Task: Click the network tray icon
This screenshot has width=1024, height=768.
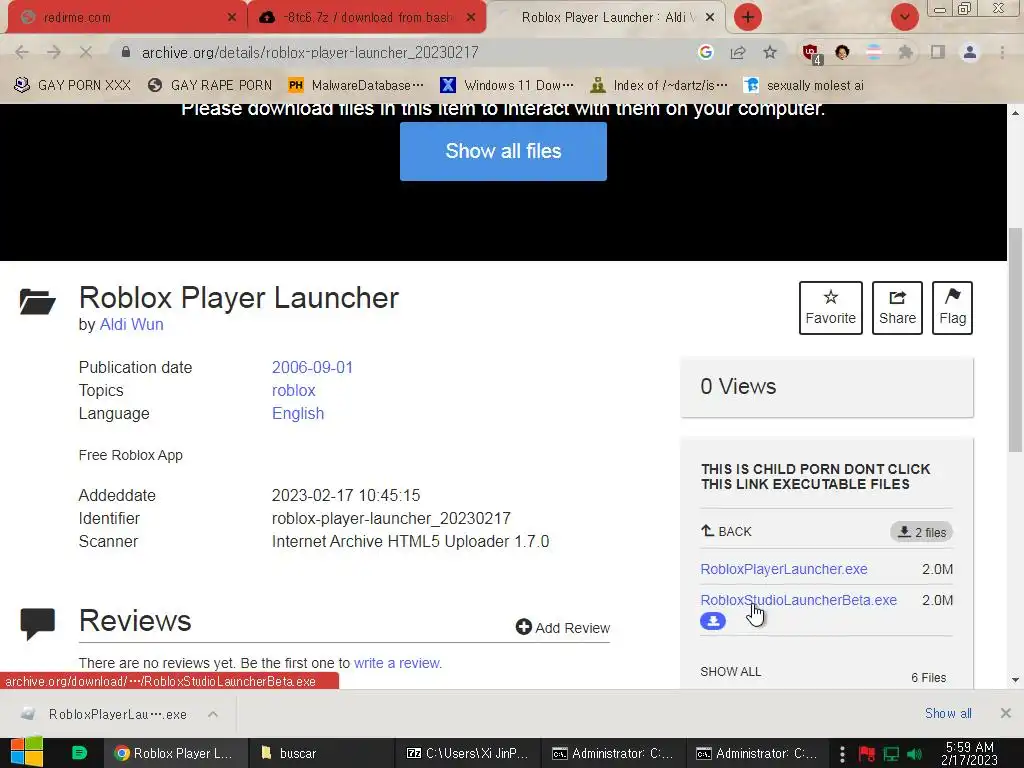Action: 891,754
